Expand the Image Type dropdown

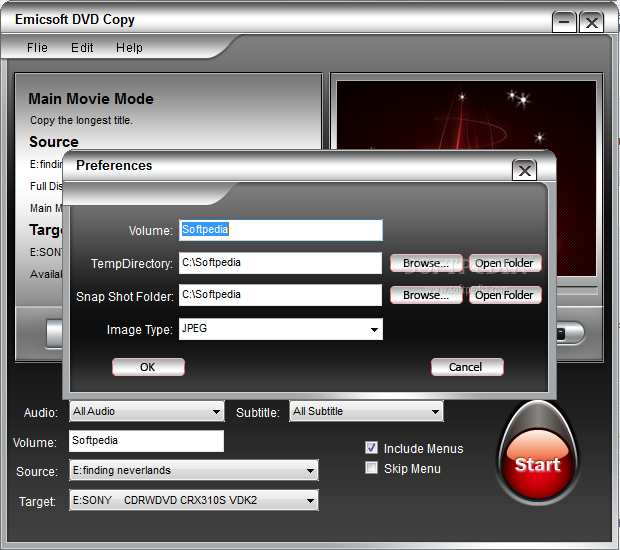tap(374, 329)
